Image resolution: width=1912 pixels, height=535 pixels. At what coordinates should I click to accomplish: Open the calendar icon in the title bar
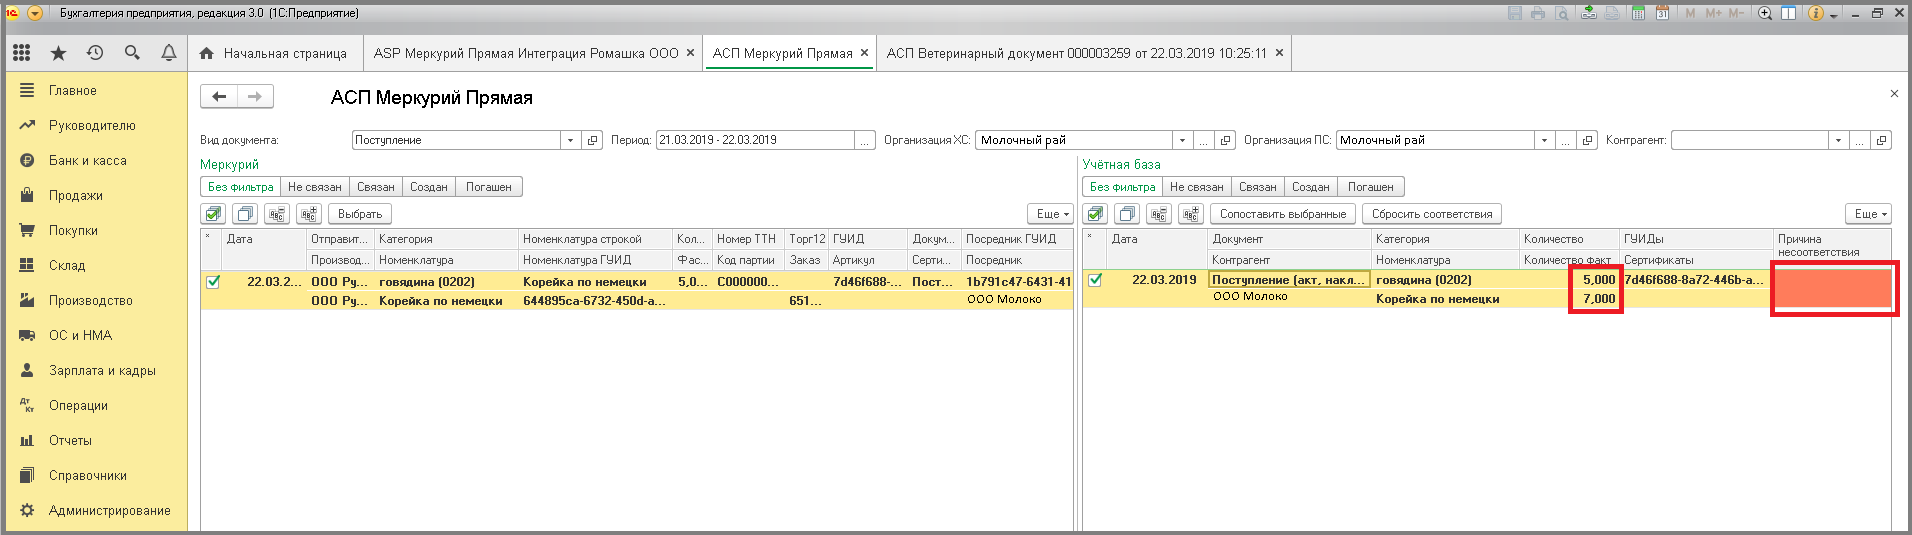tap(1661, 13)
